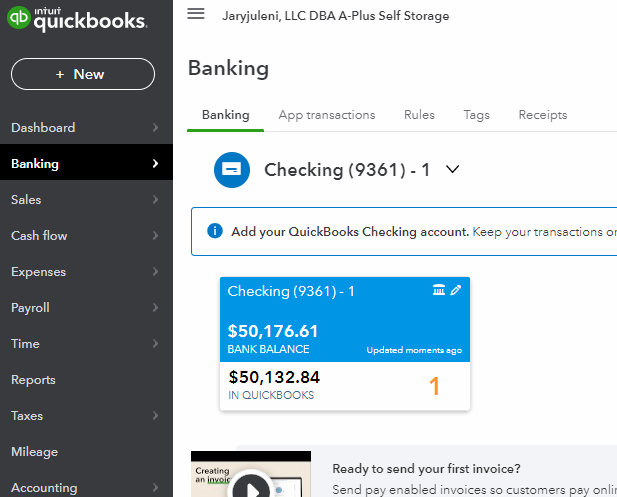Expand the Dashboard sidebar chevron
The width and height of the screenshot is (617, 497).
click(x=155, y=127)
